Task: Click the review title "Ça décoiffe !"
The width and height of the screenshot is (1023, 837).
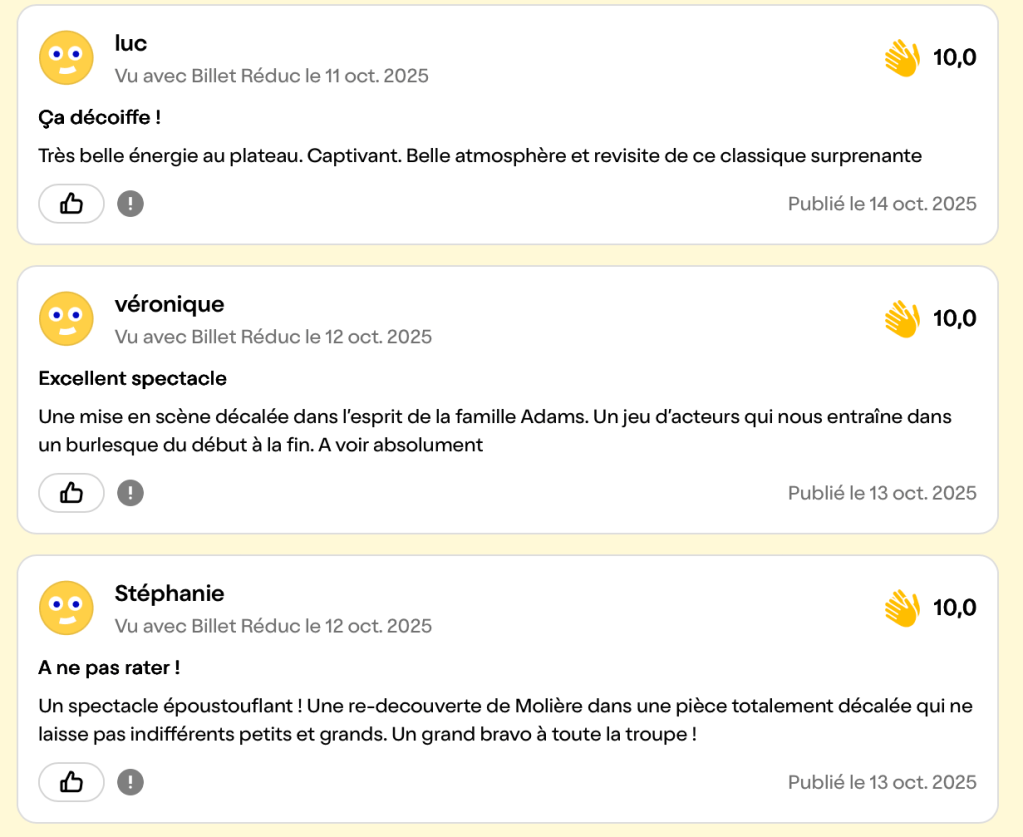Action: pos(100,118)
